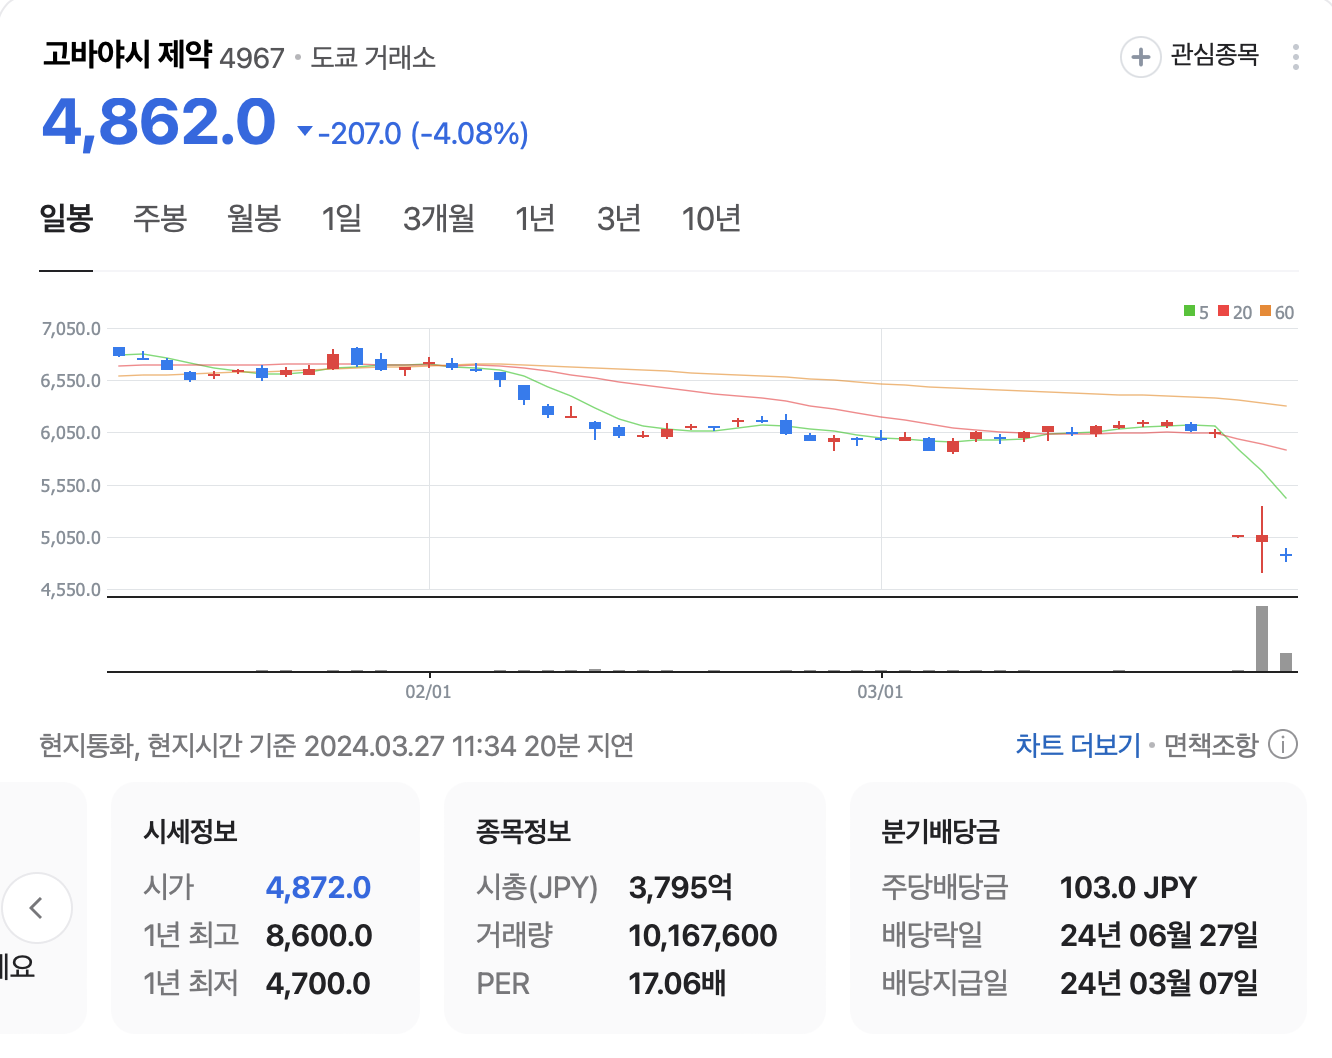Click the 거래량 value 10,167,600
The image size is (1332, 1058).
[x=703, y=935]
